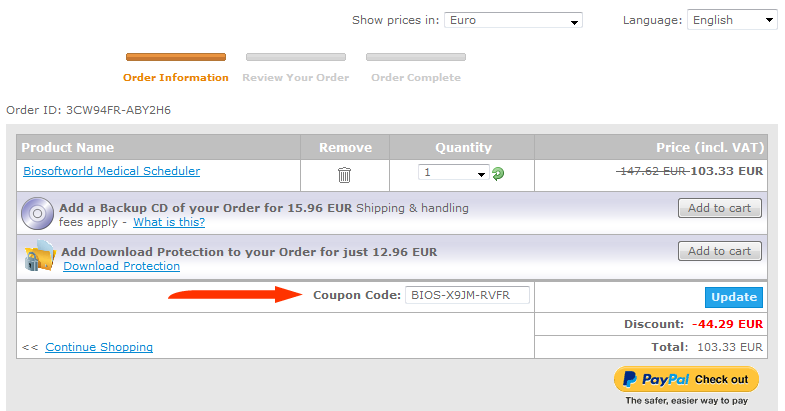The height and width of the screenshot is (411, 785).
Task: Select the Order Information step tab
Action: click(176, 78)
